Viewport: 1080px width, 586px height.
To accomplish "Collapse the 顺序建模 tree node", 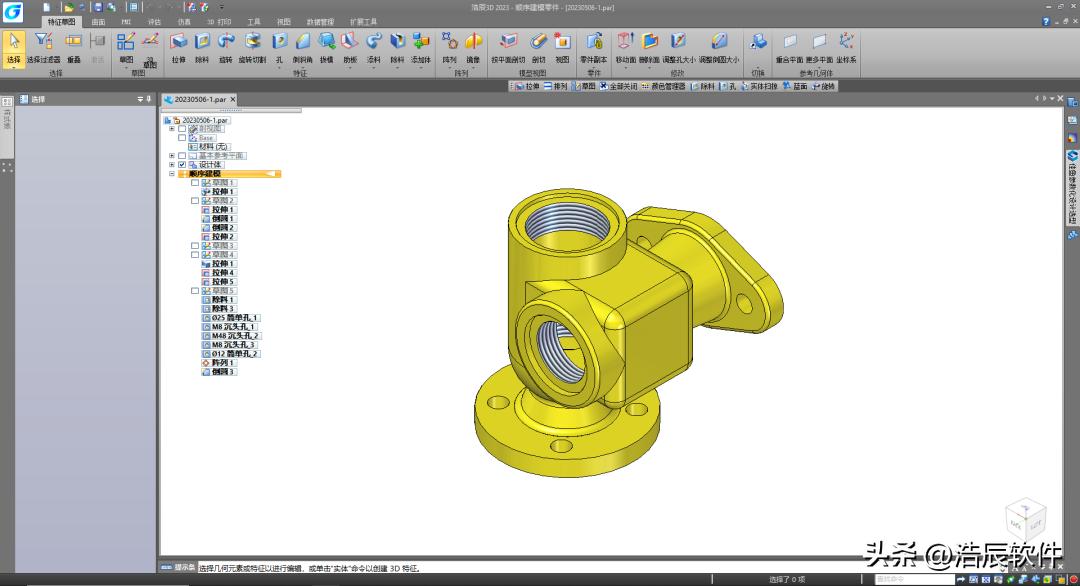I will [172, 174].
